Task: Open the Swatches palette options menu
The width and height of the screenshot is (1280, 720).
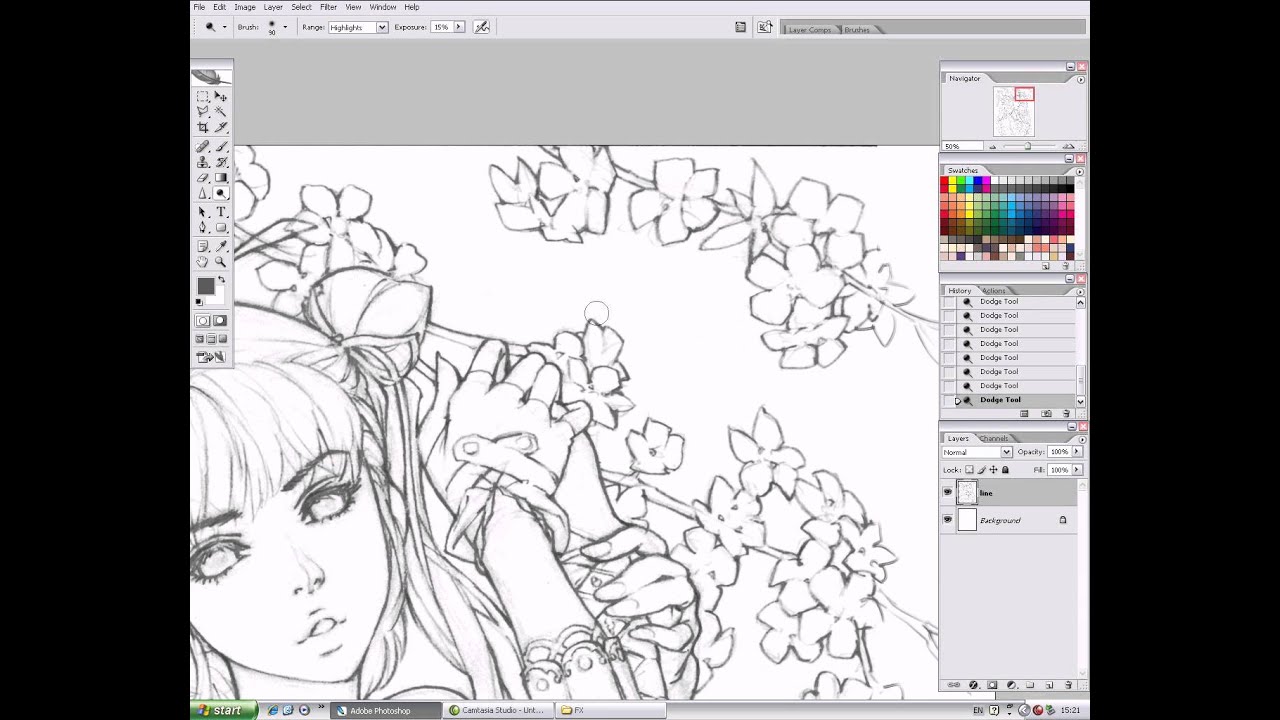Action: 1080,171
